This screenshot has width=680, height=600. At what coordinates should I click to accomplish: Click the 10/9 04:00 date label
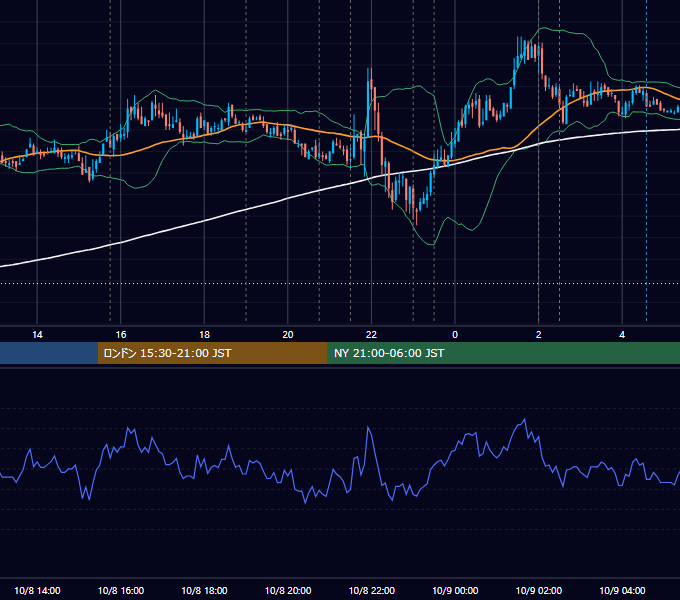tap(622, 590)
